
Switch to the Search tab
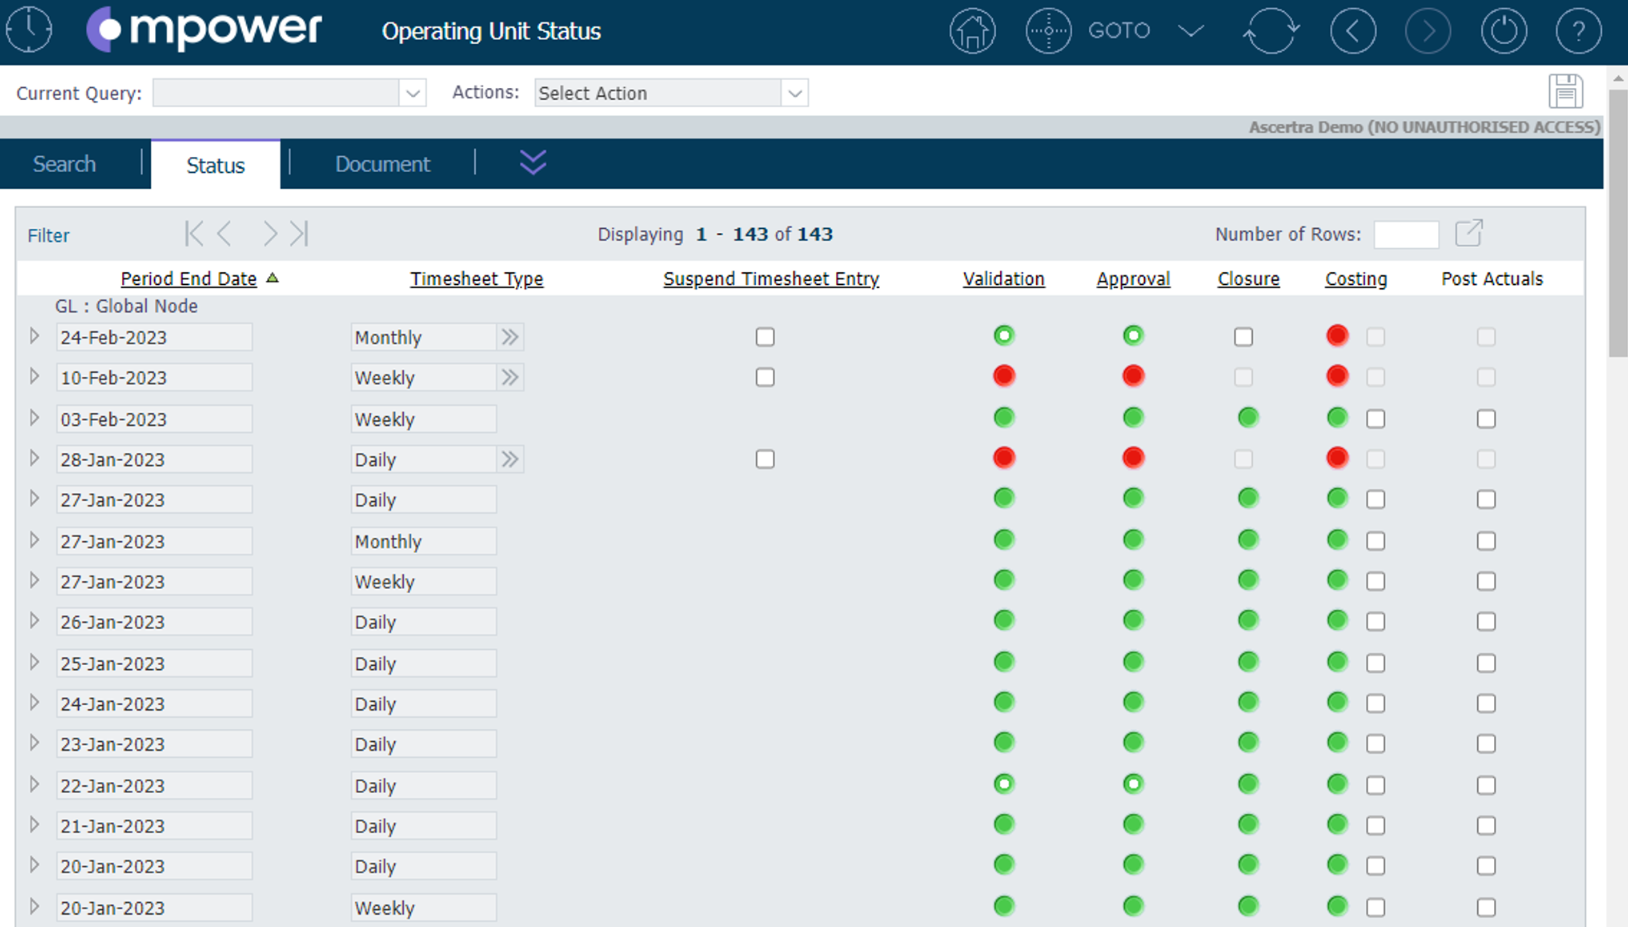(64, 163)
